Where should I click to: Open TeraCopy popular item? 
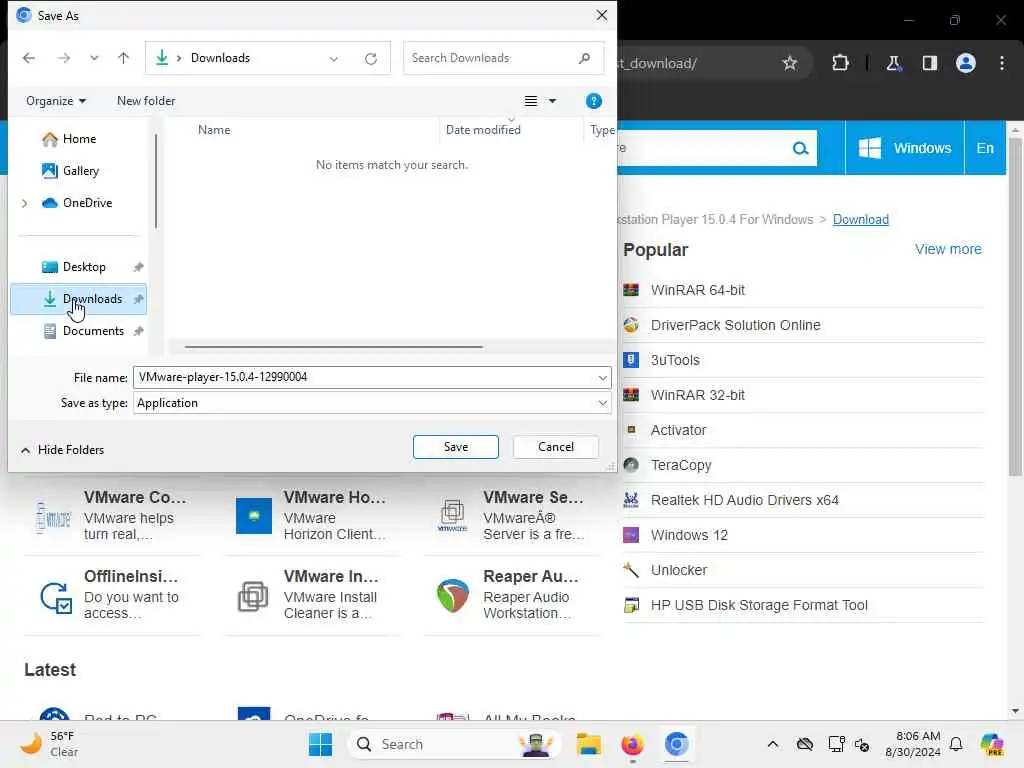tap(680, 465)
